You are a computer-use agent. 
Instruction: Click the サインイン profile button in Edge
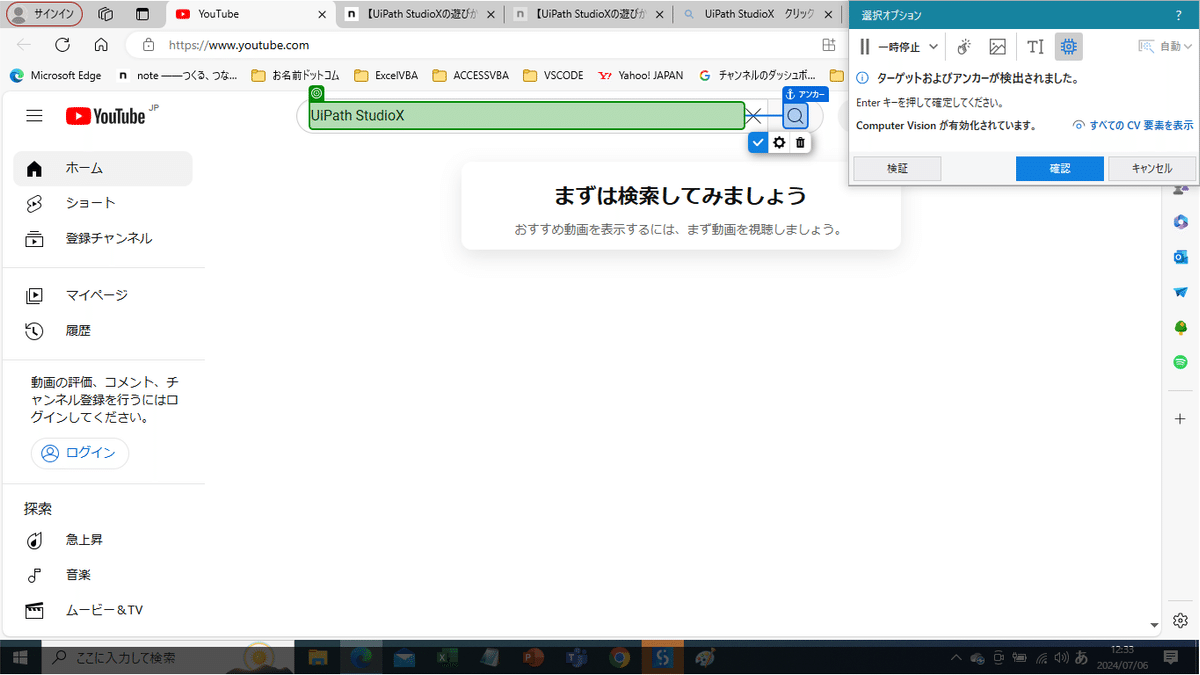(45, 15)
